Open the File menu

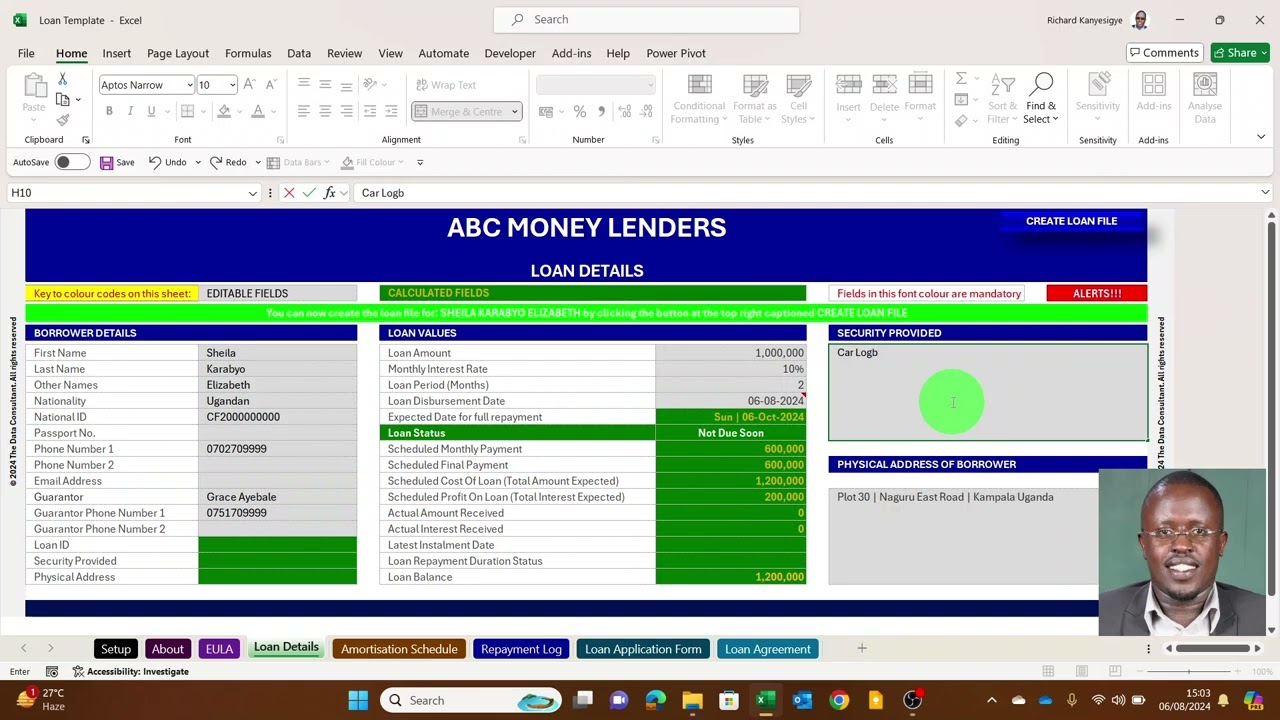tap(26, 53)
